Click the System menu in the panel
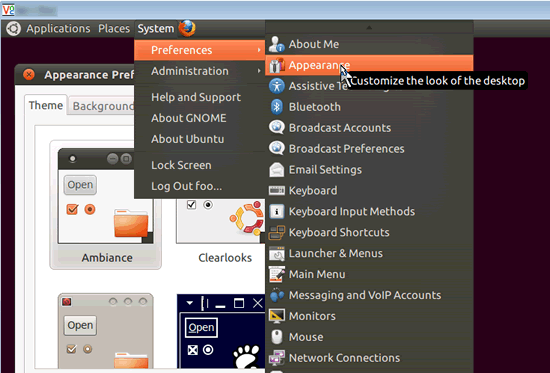The height and width of the screenshot is (373, 550). 155,29
